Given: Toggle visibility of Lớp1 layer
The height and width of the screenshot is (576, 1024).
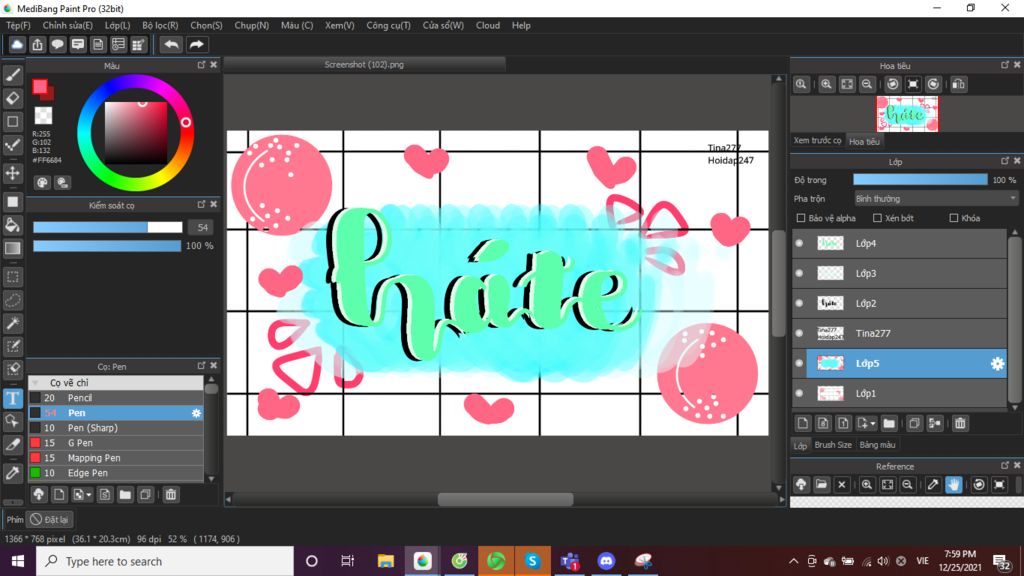Looking at the screenshot, I should pos(799,393).
